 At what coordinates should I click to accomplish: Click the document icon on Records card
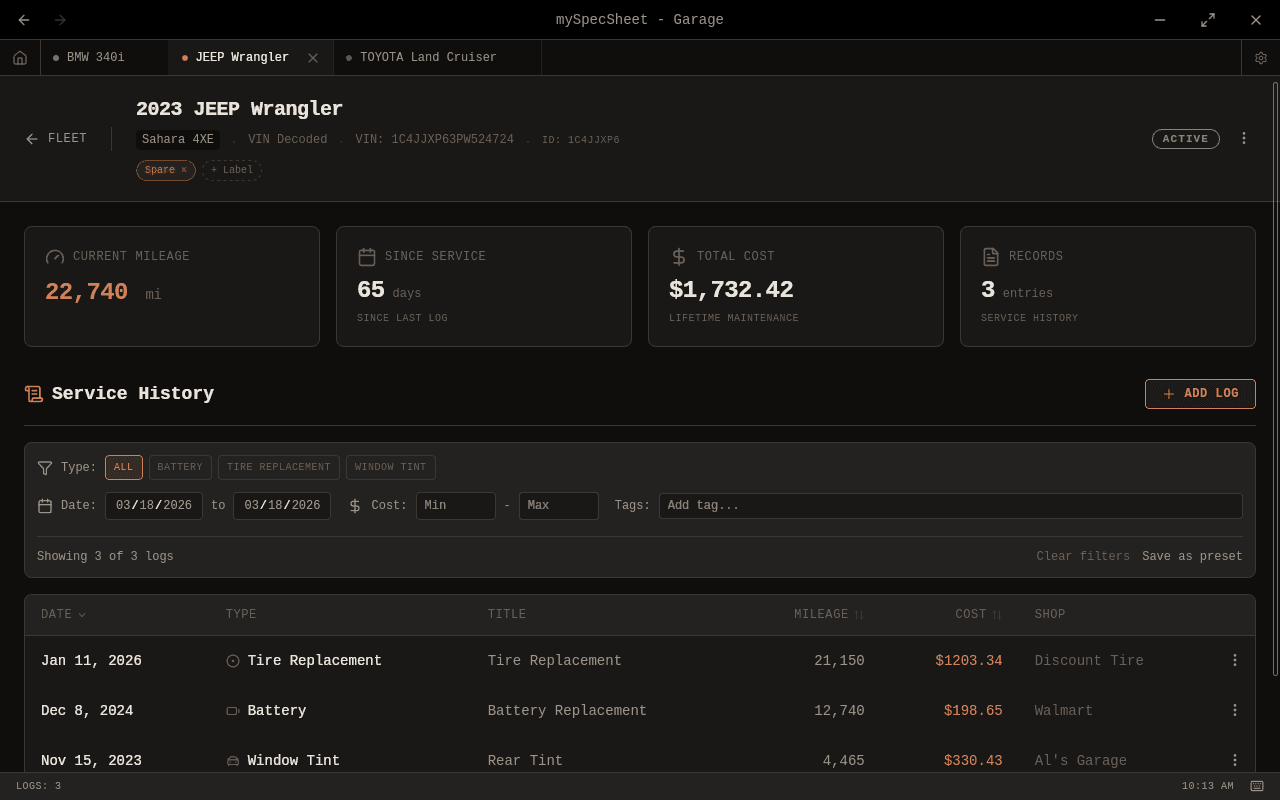coord(991,256)
